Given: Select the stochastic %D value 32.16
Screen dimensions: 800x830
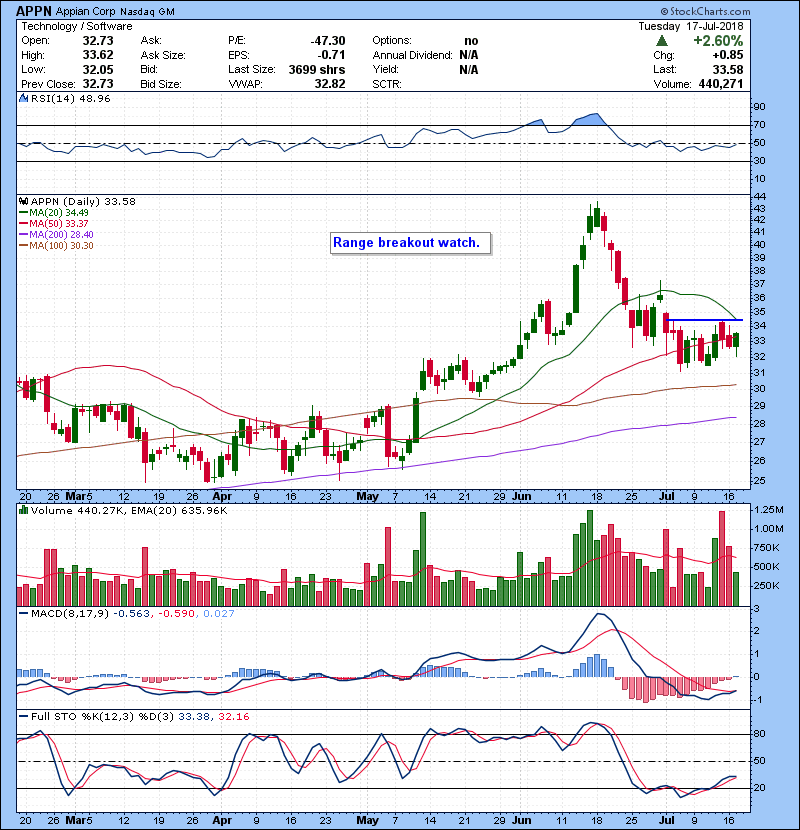Looking at the screenshot, I should coord(233,717).
